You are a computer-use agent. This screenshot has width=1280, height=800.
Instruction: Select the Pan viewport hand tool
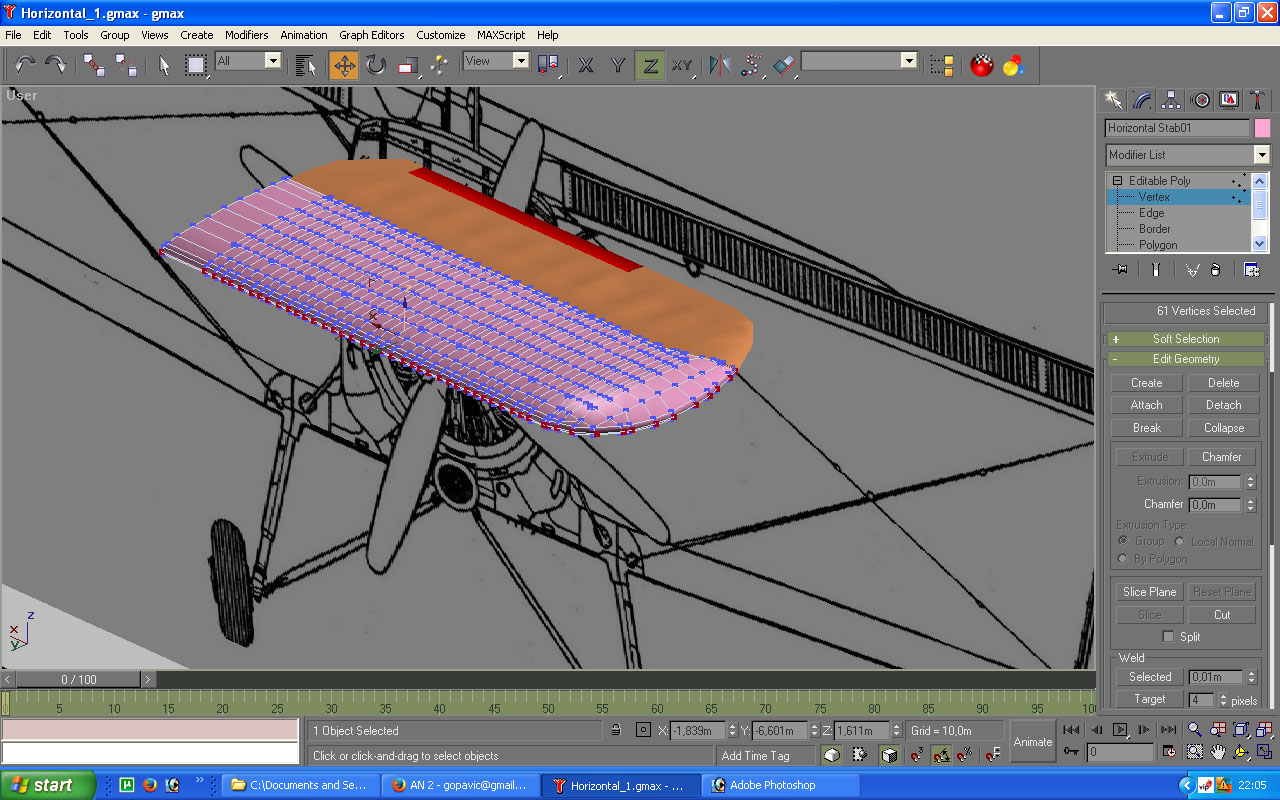[1218, 751]
